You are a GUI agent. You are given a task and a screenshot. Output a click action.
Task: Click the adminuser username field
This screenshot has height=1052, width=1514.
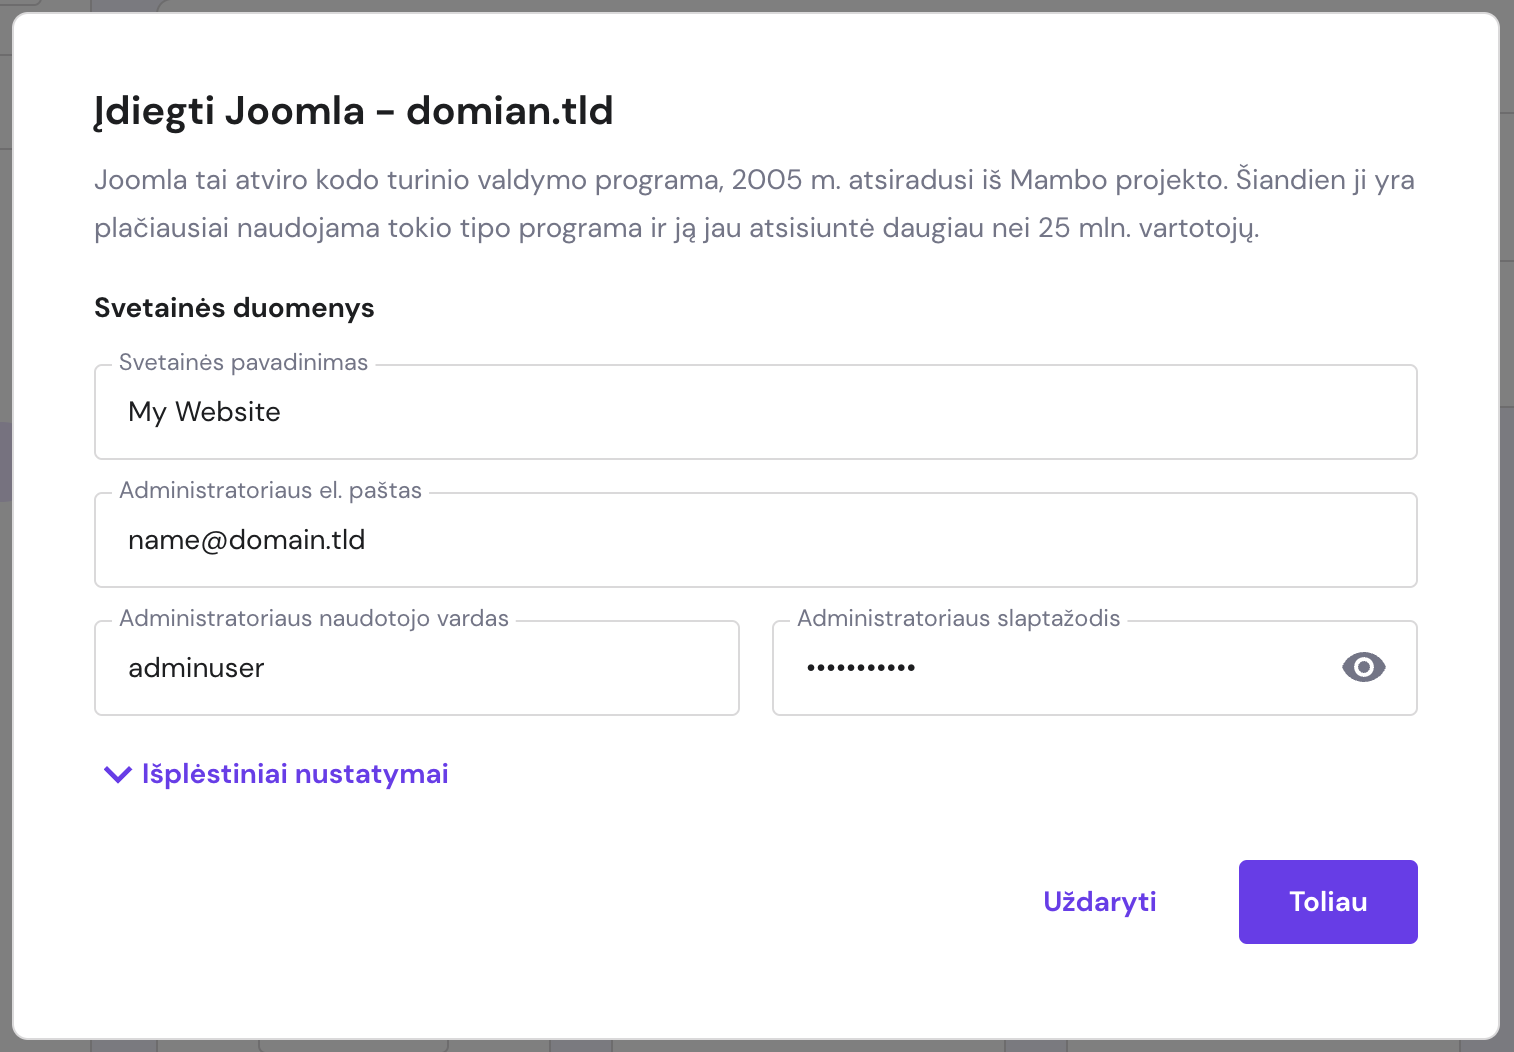pyautogui.click(x=416, y=667)
